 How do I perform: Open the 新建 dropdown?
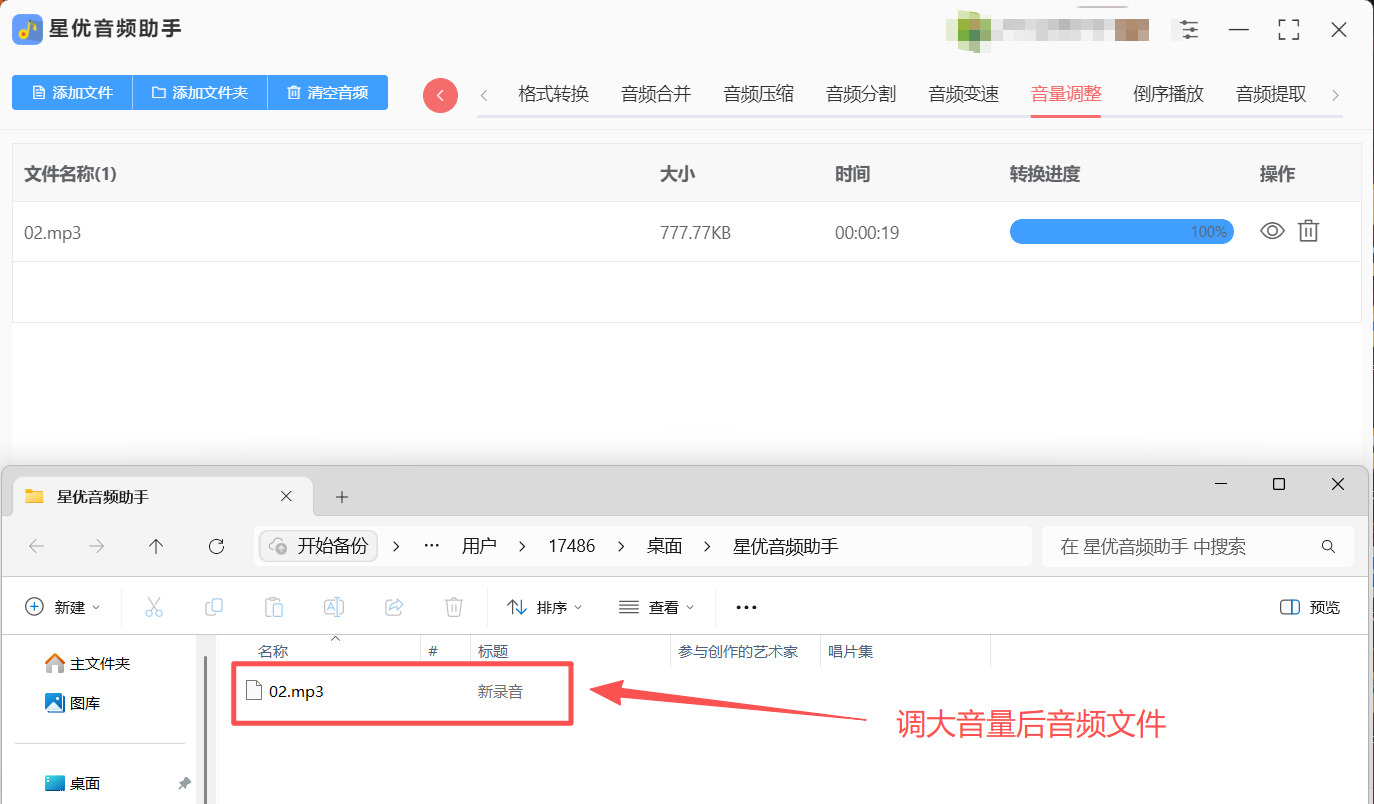coord(63,607)
